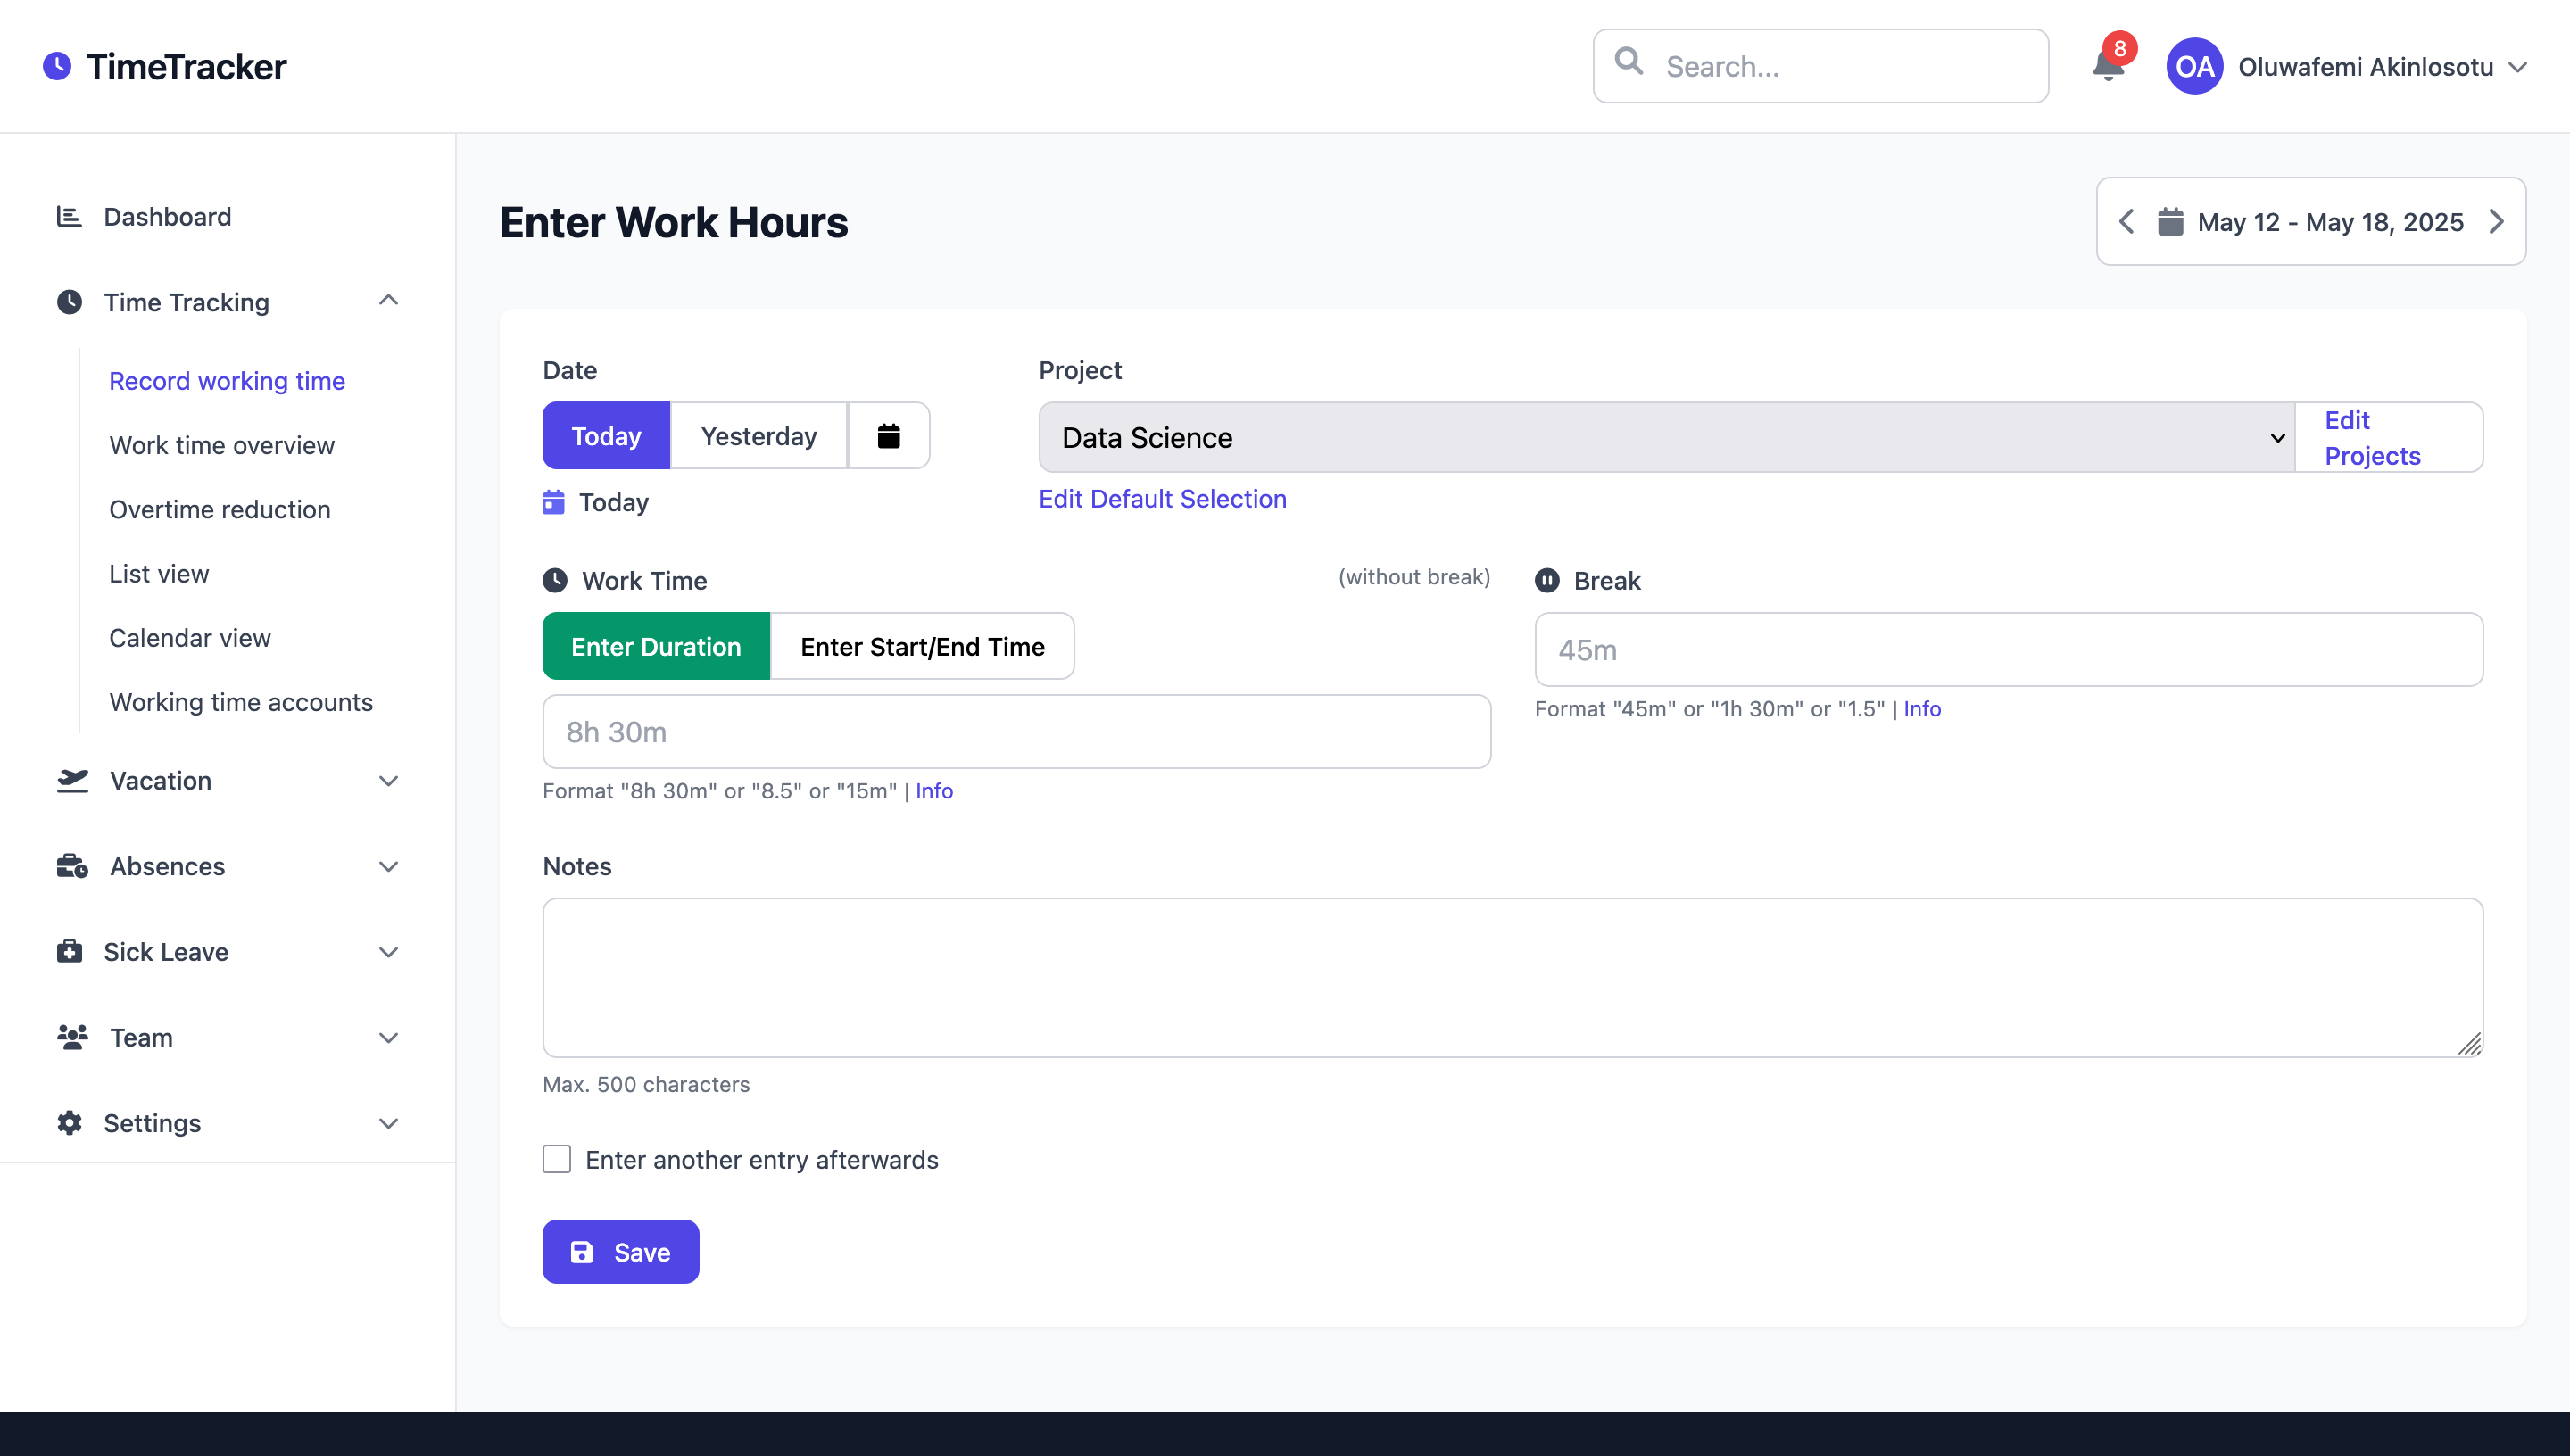Click the Team people icon
Screen dimensions: 2570x1456
click(72, 1037)
